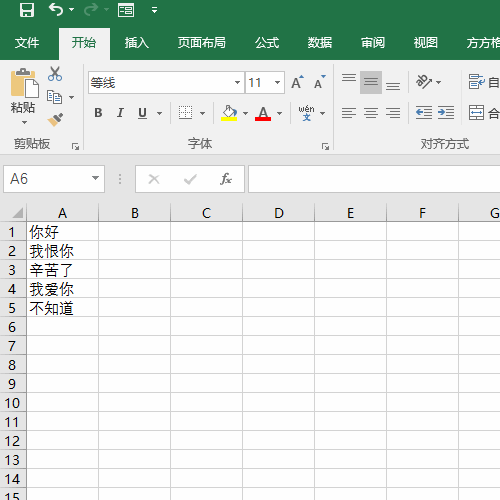This screenshot has height=500, width=500.
Task: Click the Orientation text angle icon
Action: 424,82
